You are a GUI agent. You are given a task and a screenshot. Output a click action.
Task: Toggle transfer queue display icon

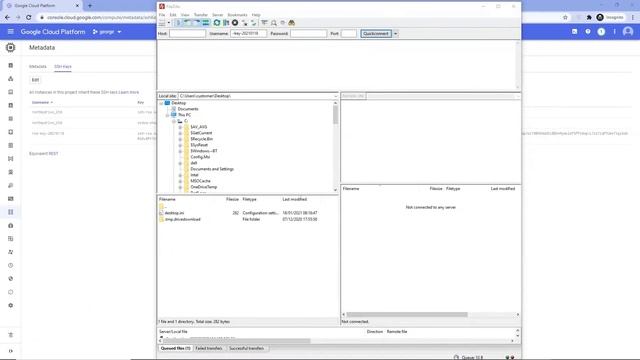206,23
